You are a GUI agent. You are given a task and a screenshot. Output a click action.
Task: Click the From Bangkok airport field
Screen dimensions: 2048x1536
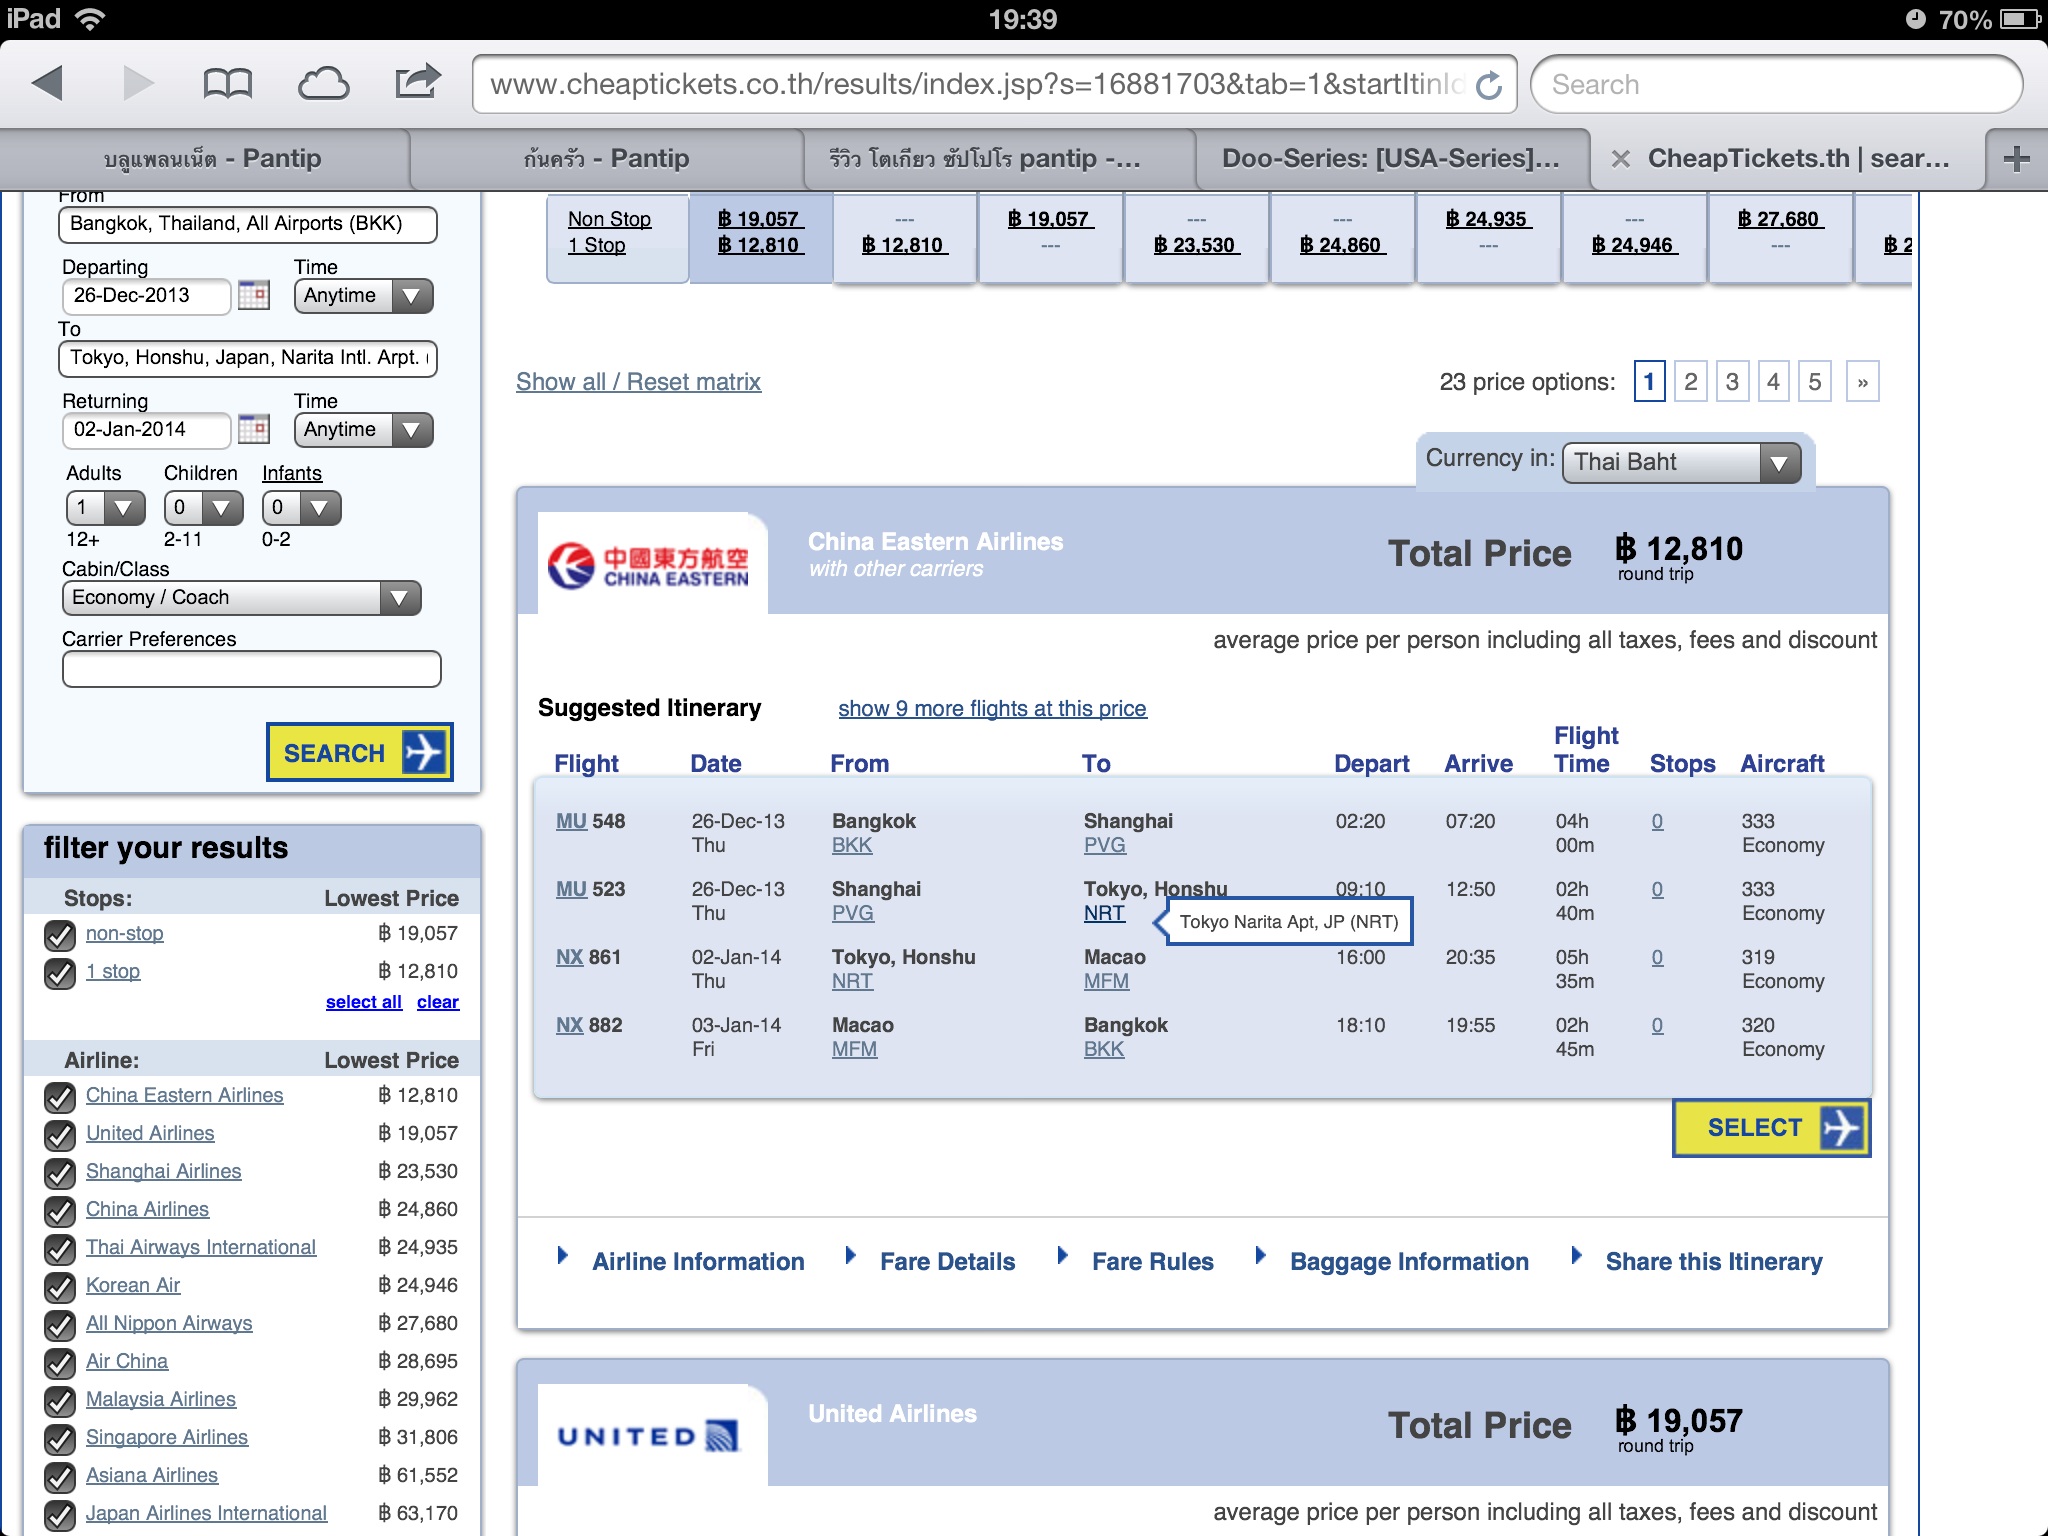point(248,224)
